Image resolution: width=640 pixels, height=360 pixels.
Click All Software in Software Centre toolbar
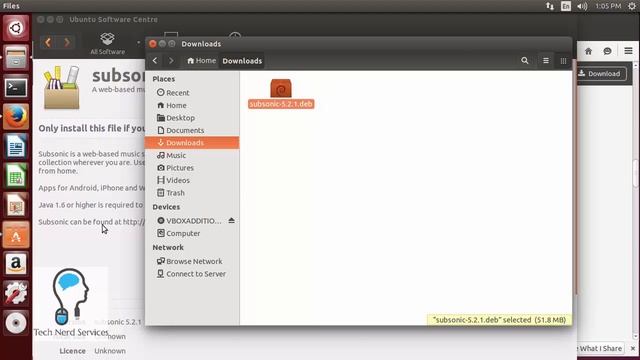pos(107,44)
